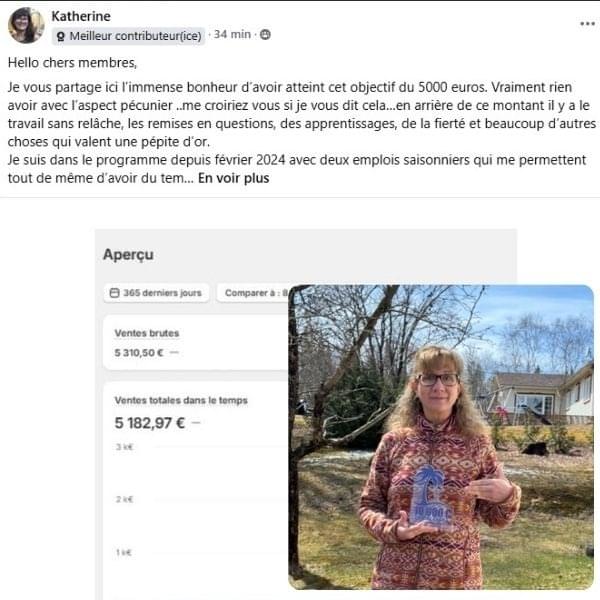
Task: Open the photo of woman holding trophy
Action: 441,437
